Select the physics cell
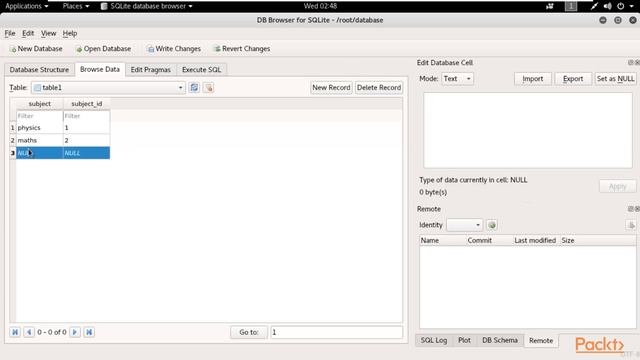 click(40, 128)
